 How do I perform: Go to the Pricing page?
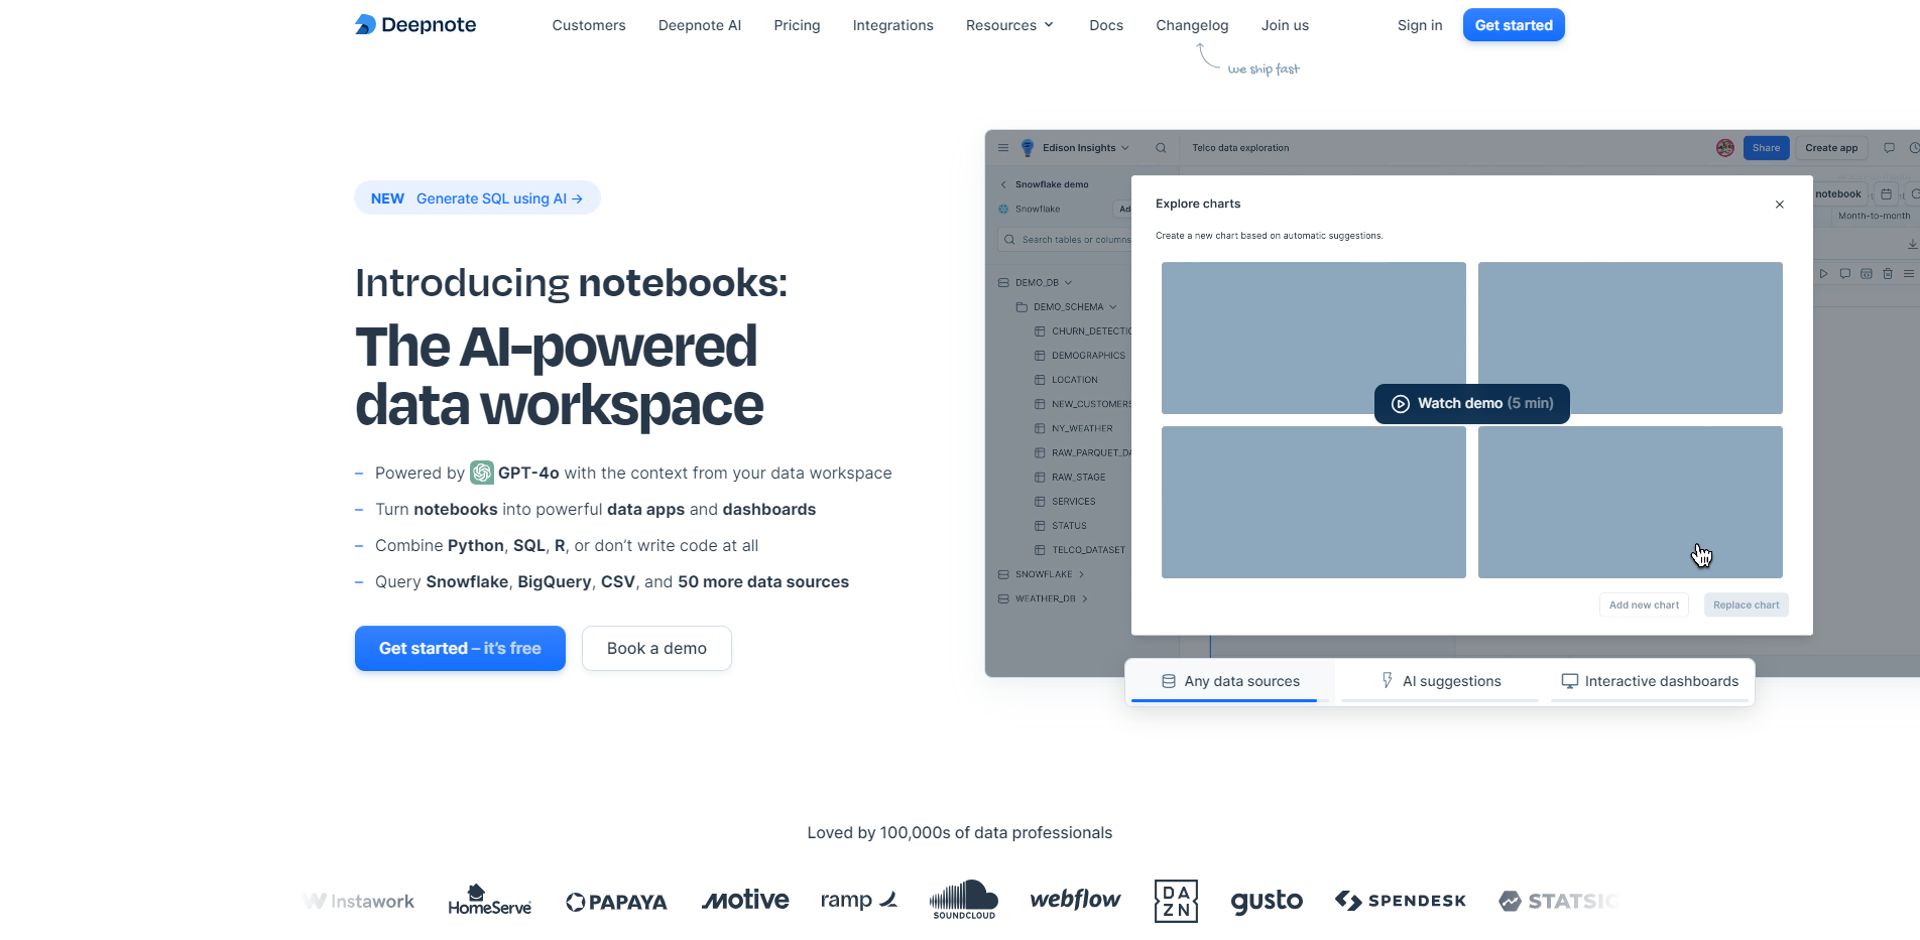pyautogui.click(x=797, y=25)
